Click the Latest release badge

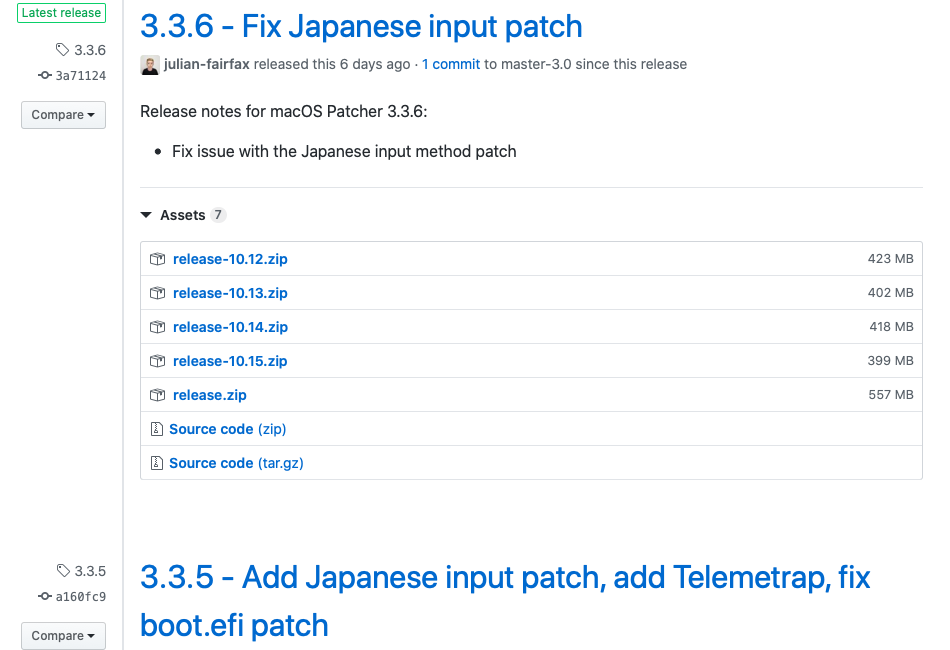coord(61,13)
